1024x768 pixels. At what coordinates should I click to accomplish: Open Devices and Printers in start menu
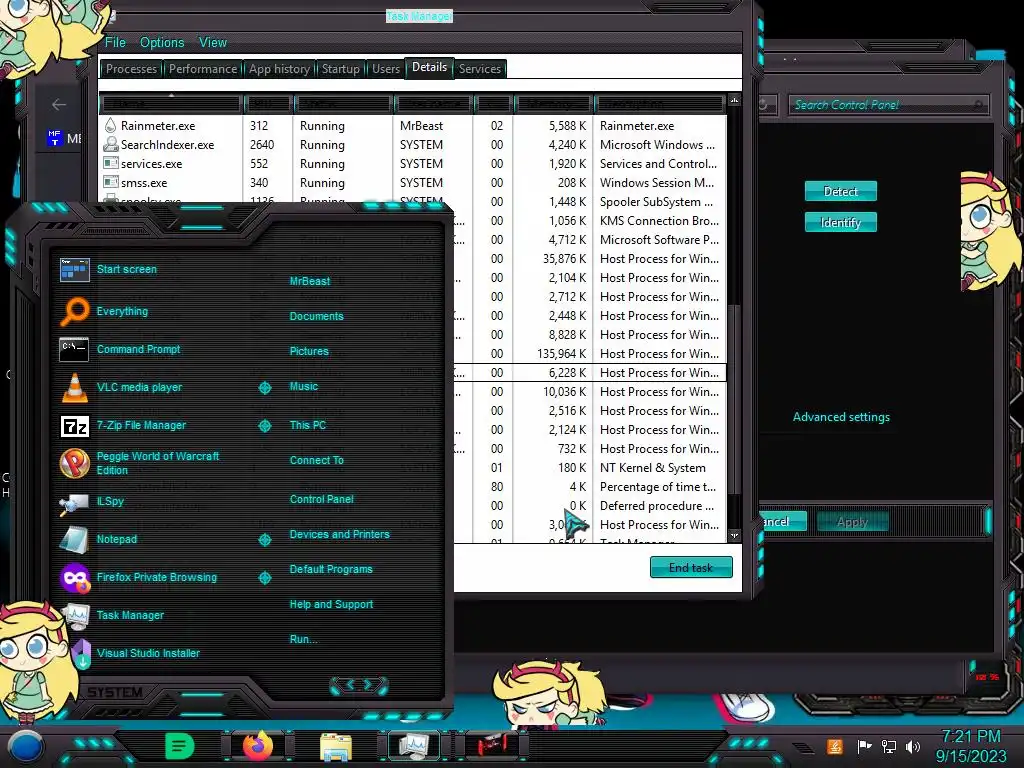tap(339, 534)
